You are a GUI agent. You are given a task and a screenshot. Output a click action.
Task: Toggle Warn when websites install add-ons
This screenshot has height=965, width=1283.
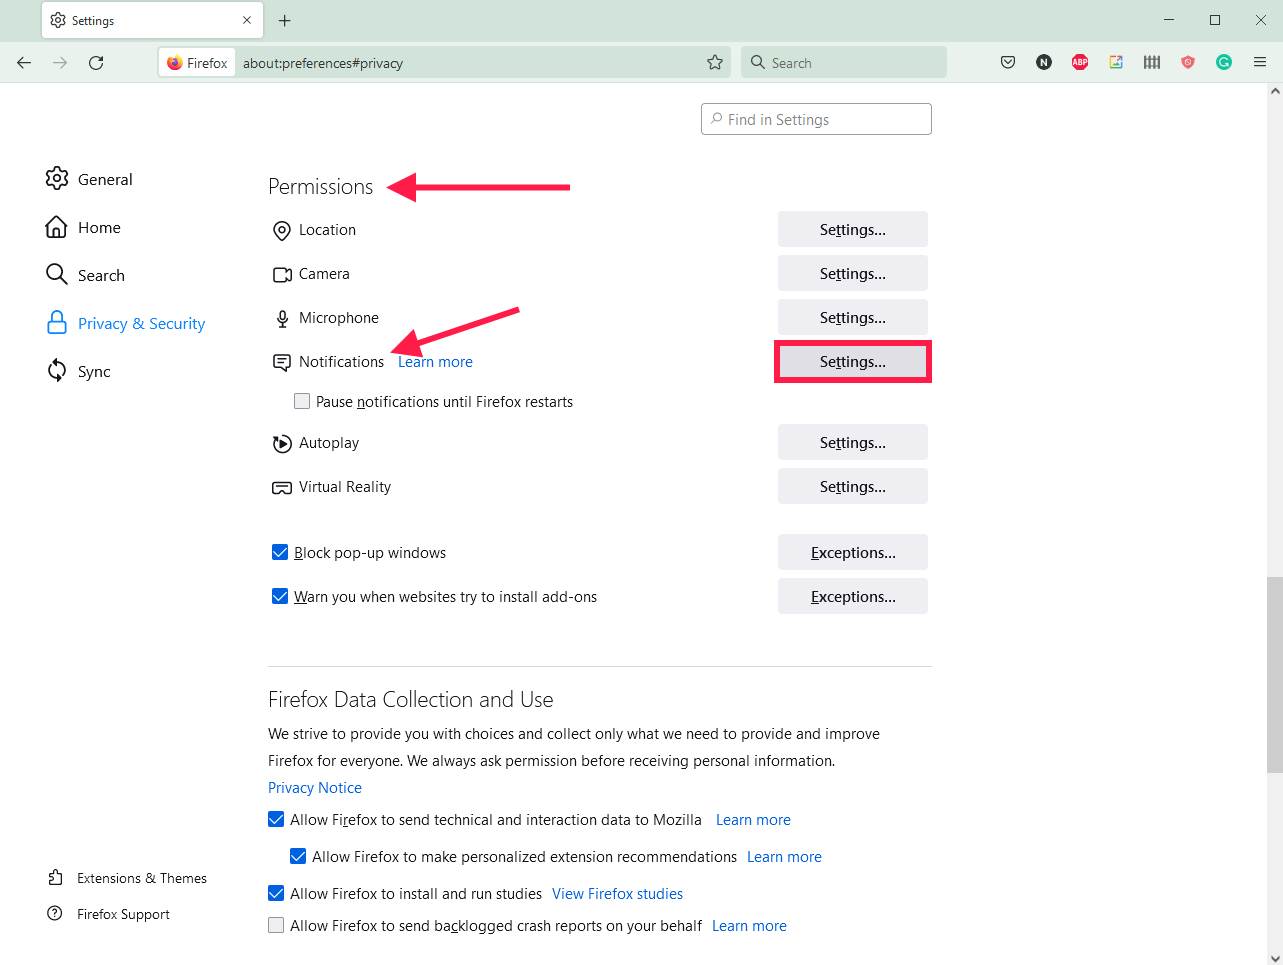tap(280, 596)
